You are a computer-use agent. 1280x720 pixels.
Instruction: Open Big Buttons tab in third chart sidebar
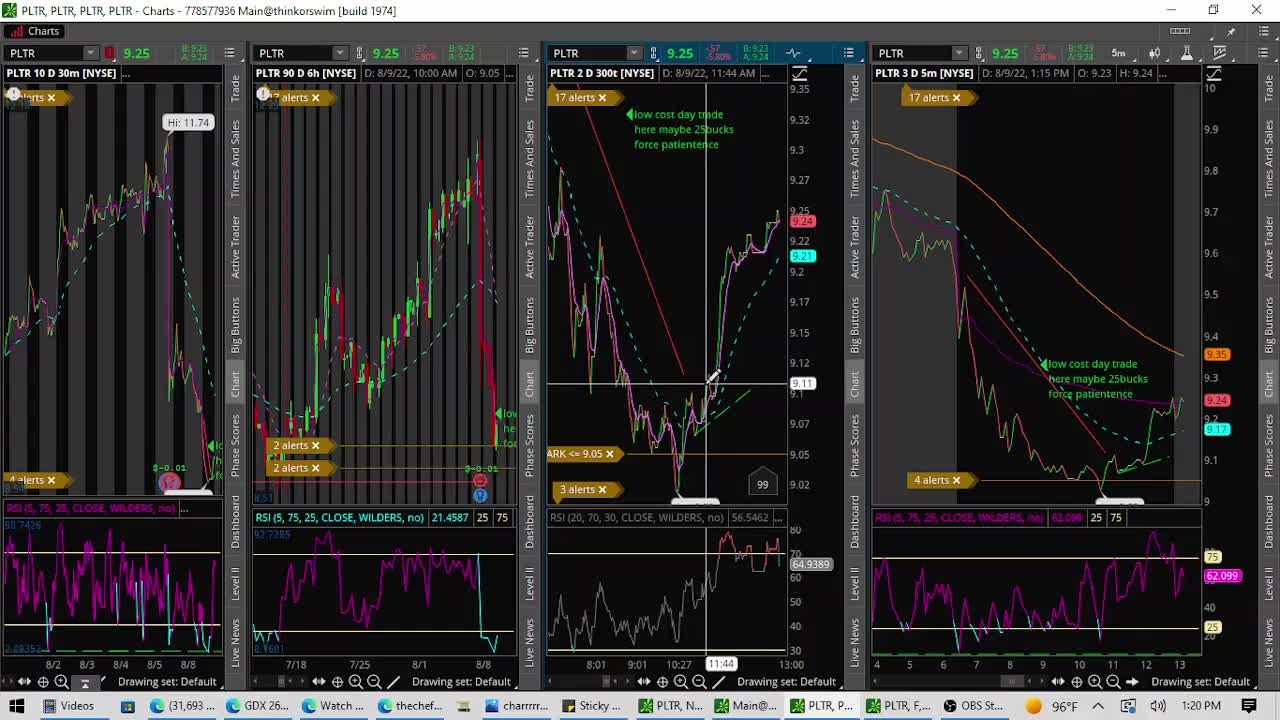pos(855,326)
